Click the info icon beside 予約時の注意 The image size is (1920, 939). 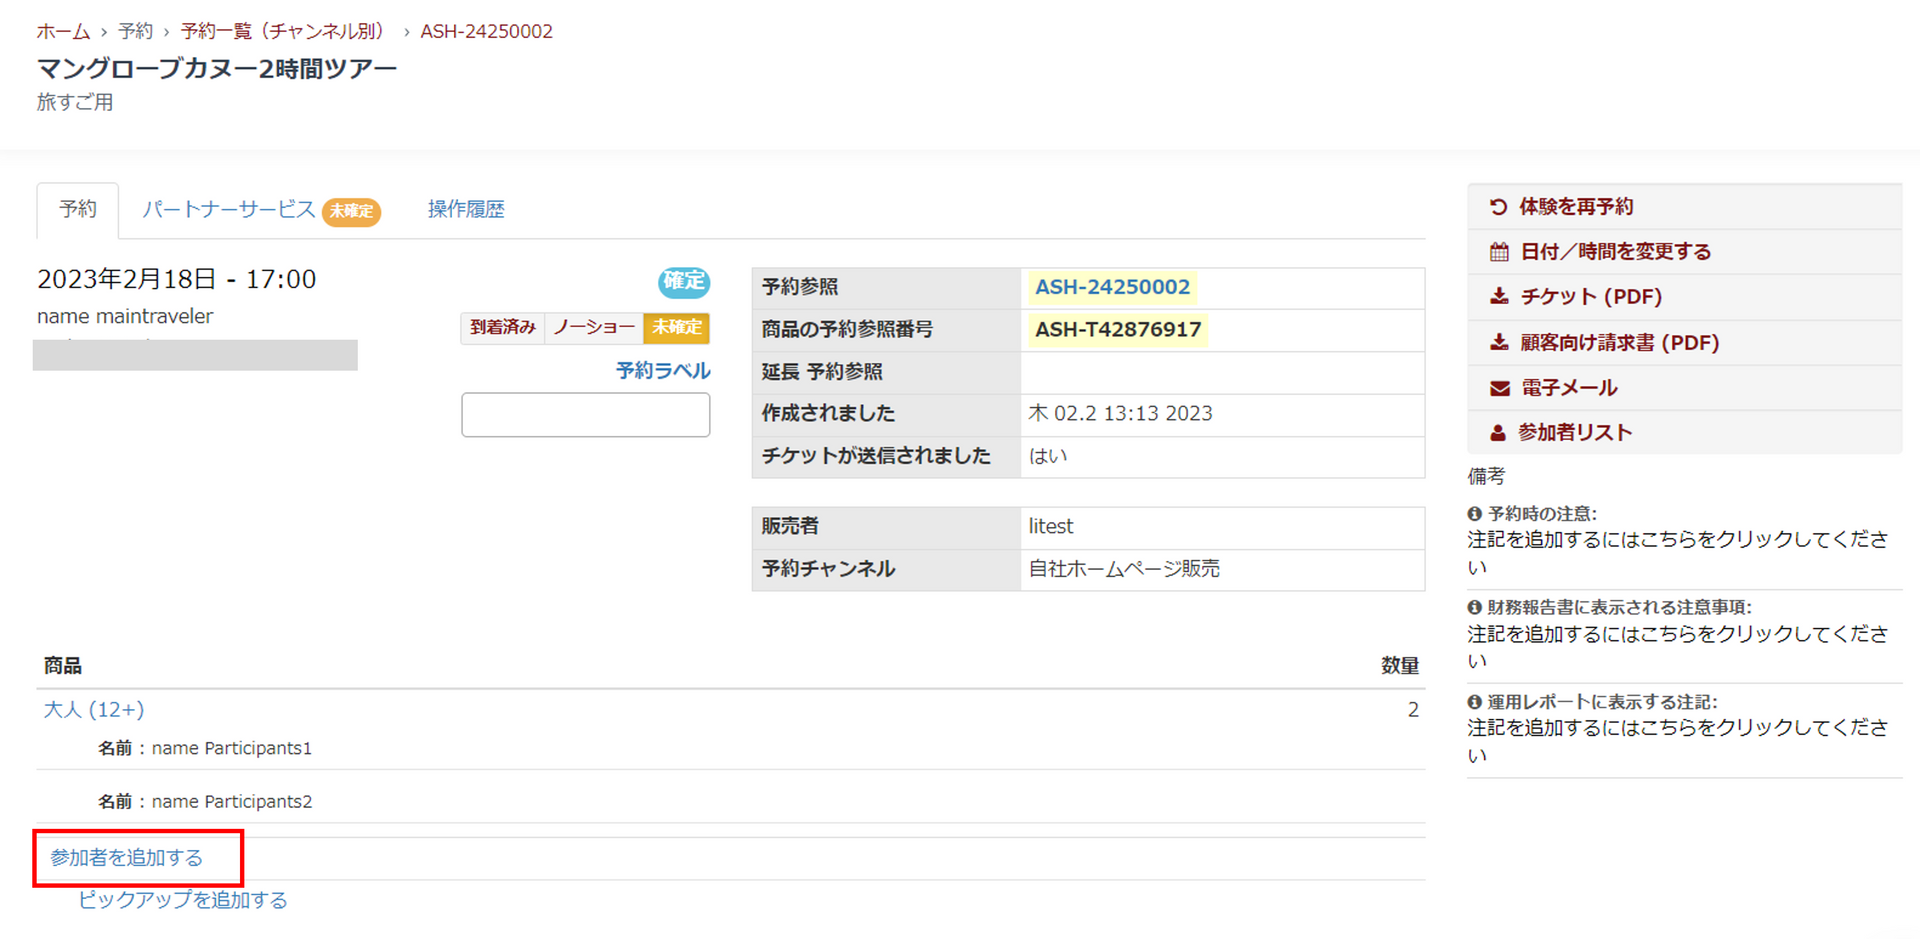pyautogui.click(x=1474, y=514)
